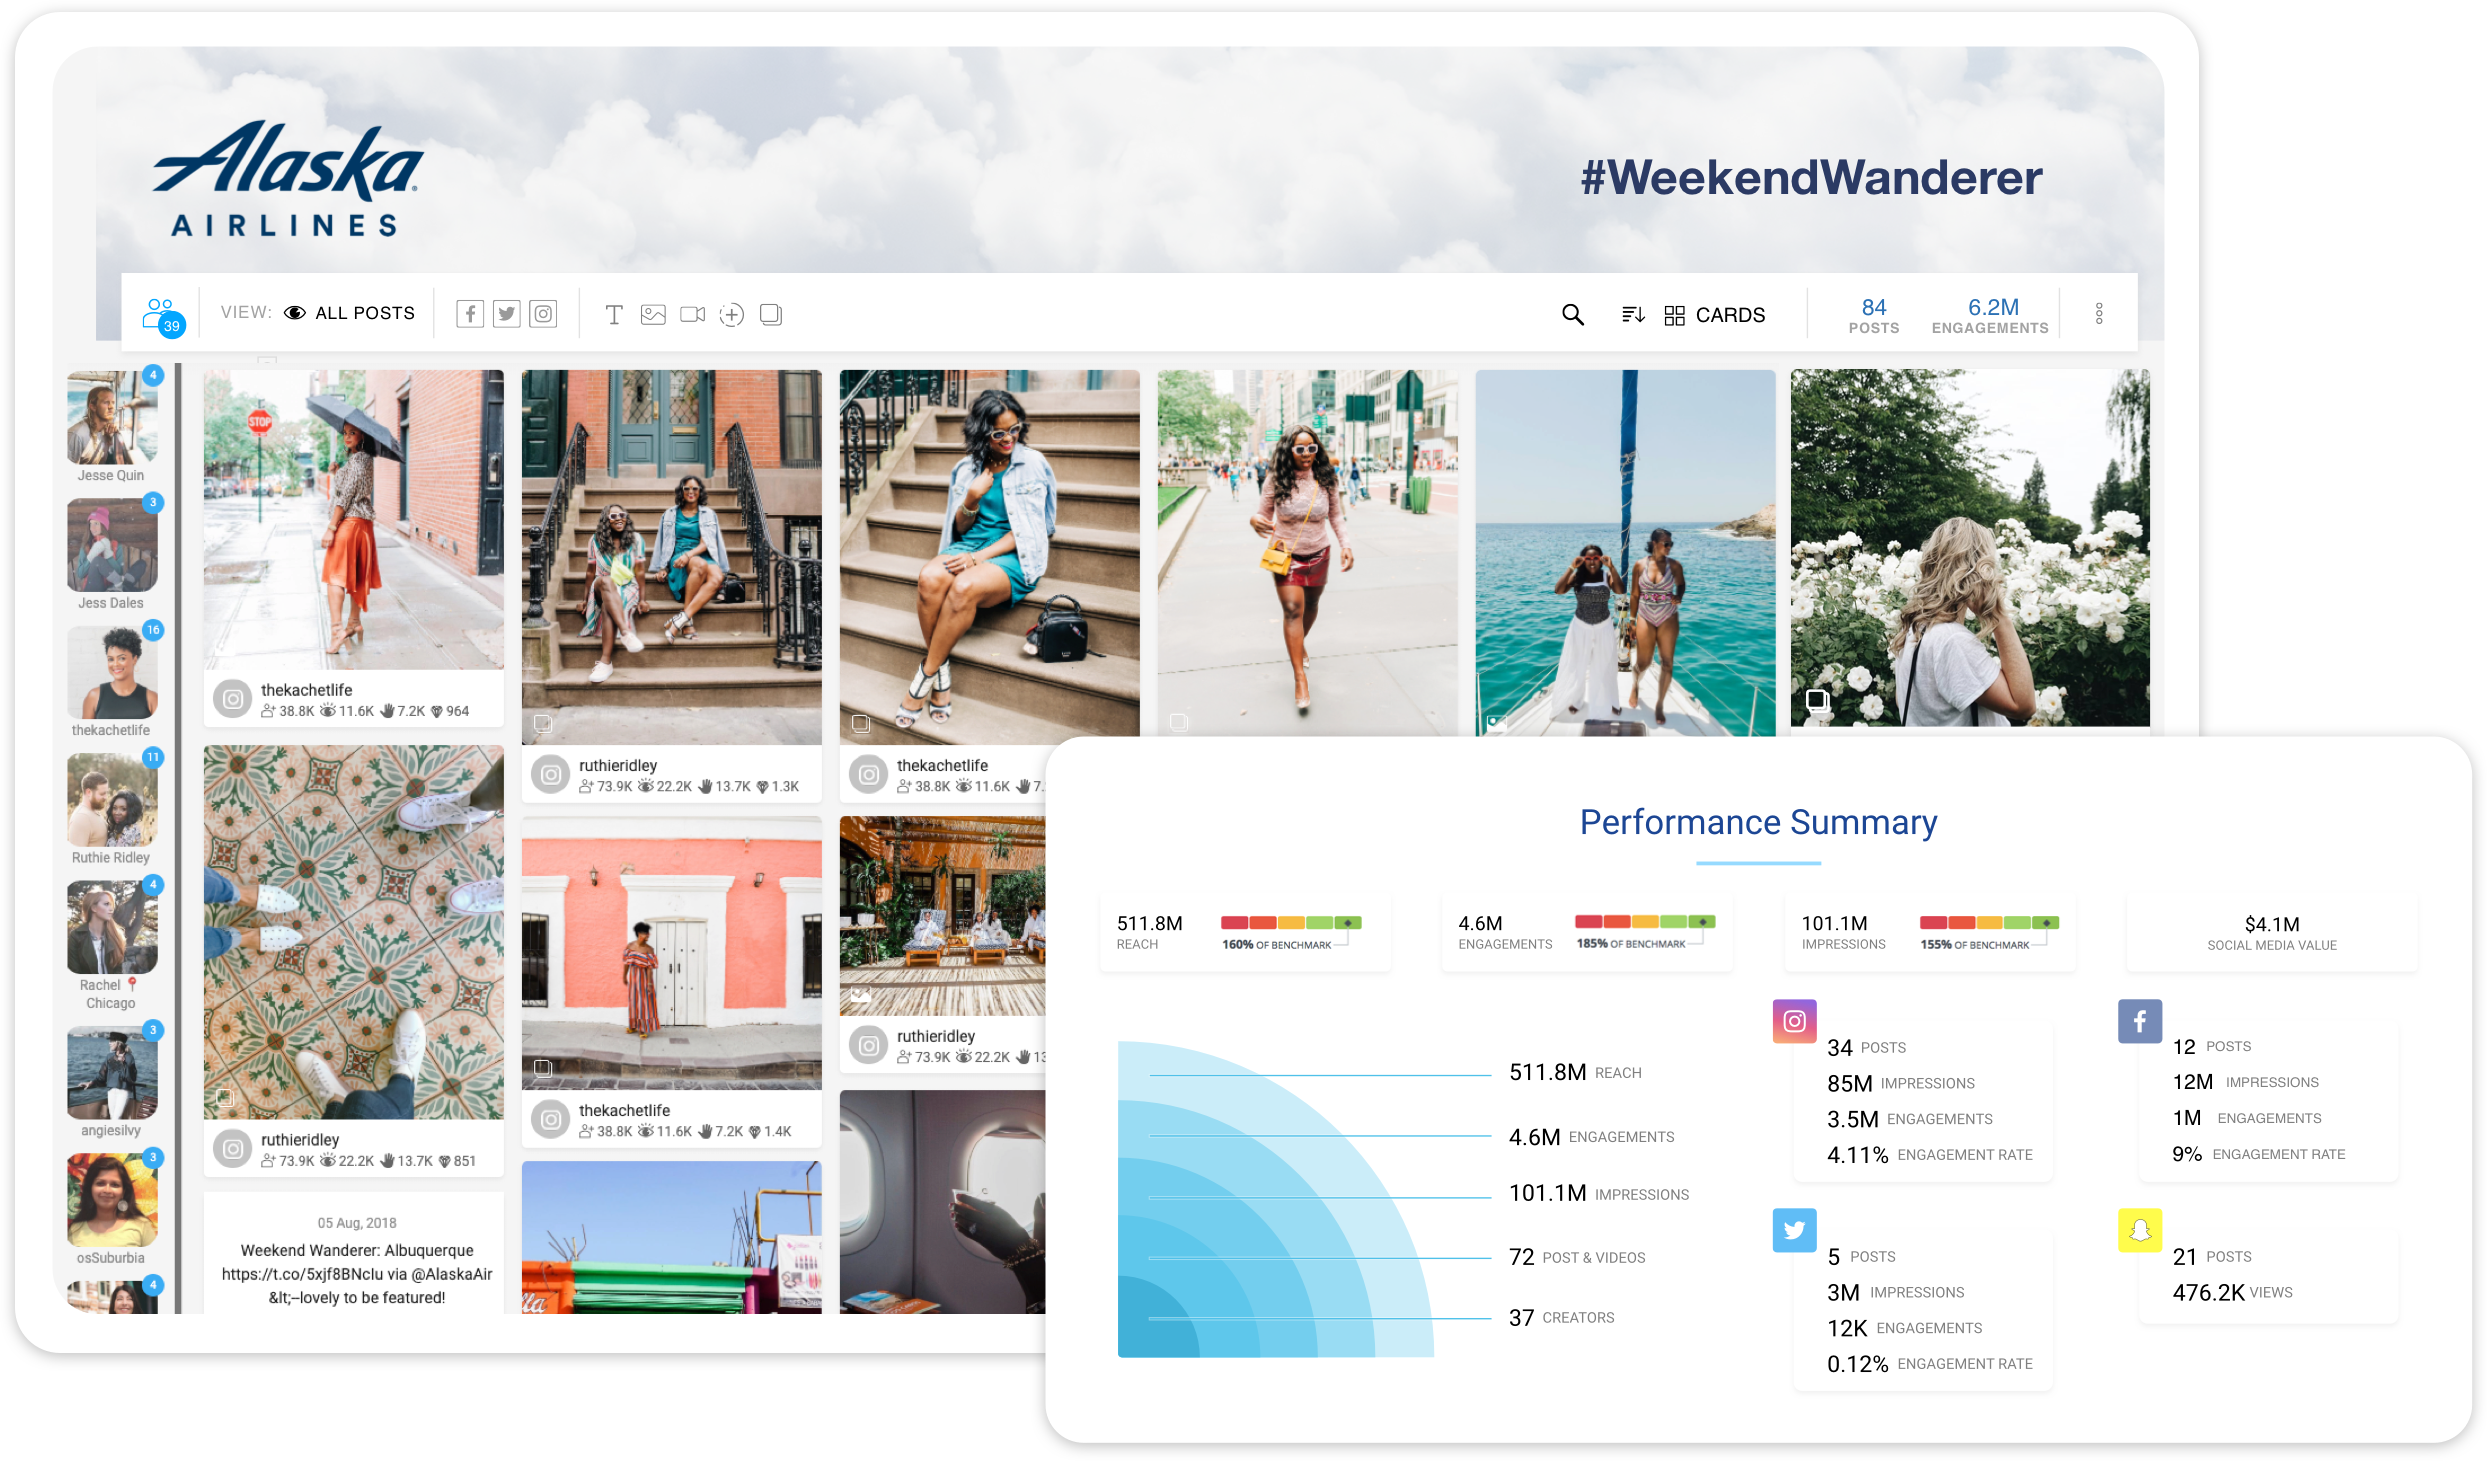
Task: Click the Instagram icon in Performance Summary
Action: click(1795, 1021)
